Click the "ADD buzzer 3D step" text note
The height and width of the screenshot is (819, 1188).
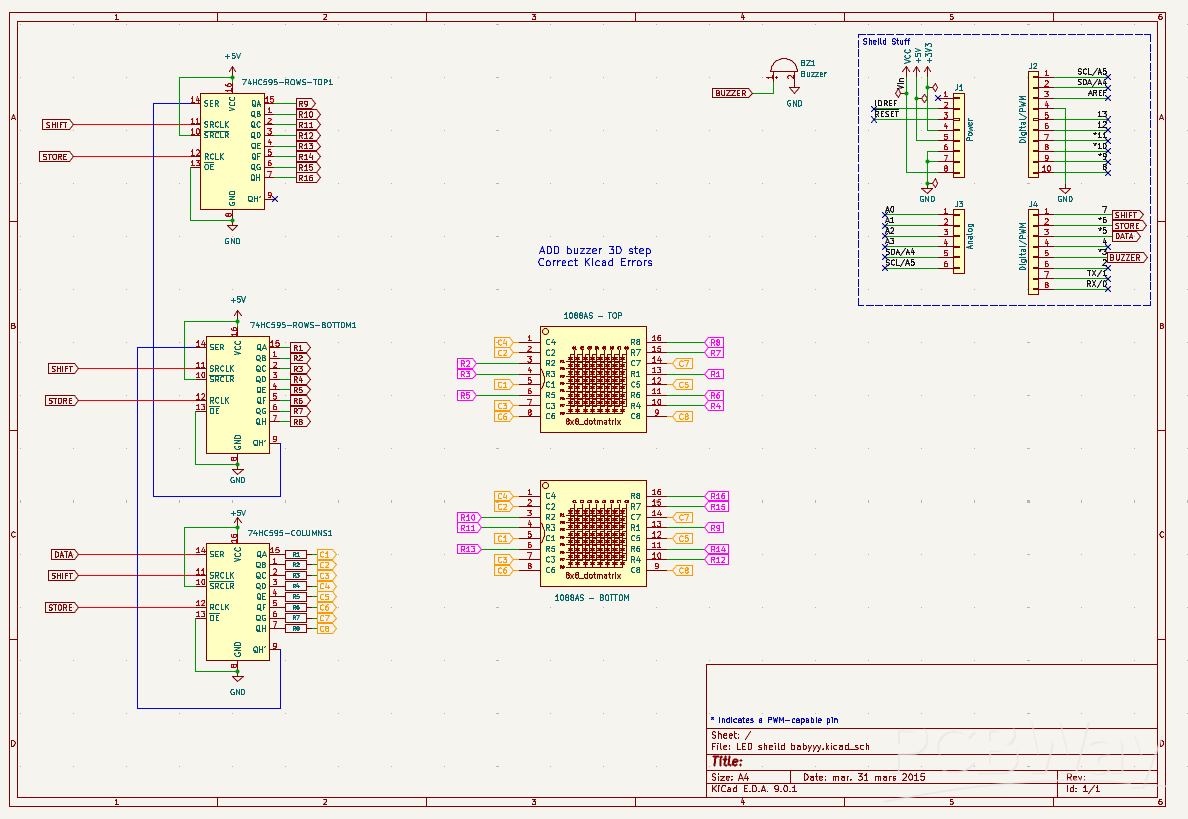pos(594,251)
